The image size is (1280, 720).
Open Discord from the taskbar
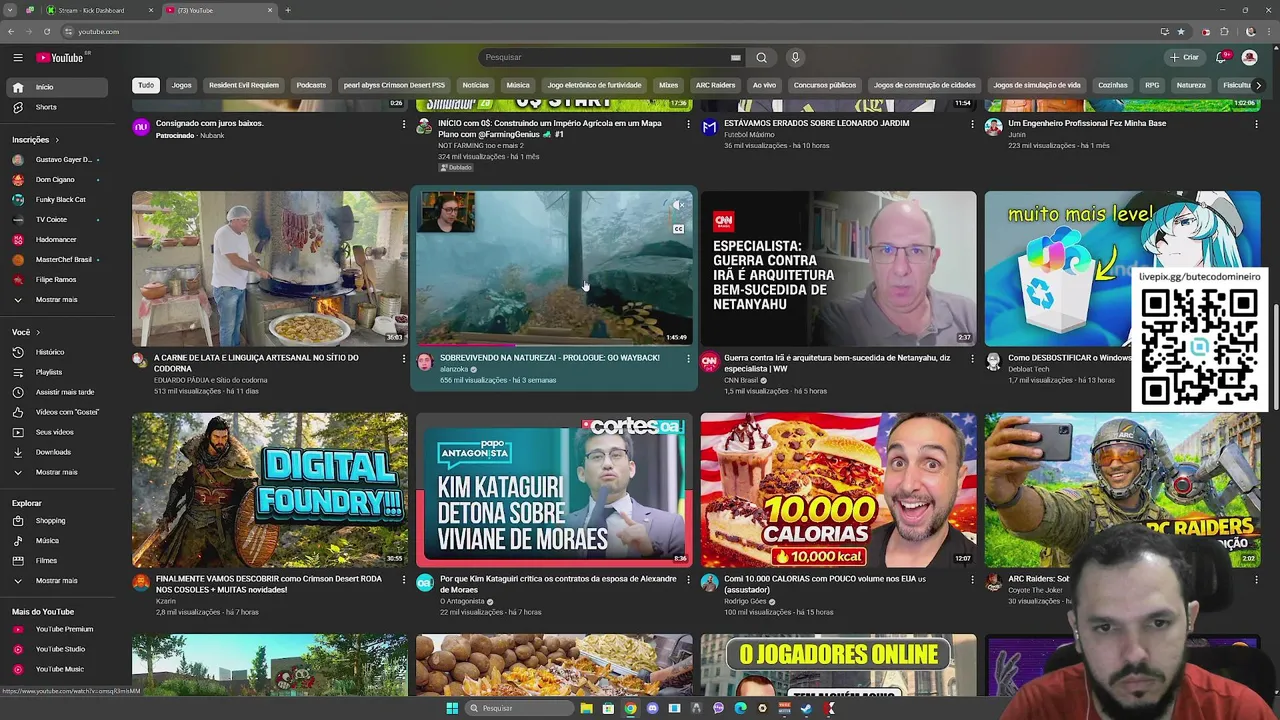coord(652,708)
